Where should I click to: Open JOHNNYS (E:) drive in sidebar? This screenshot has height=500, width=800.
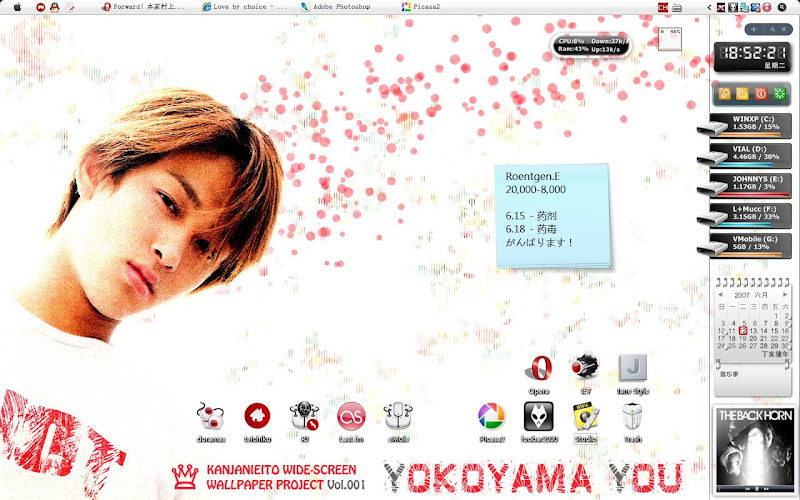point(751,183)
